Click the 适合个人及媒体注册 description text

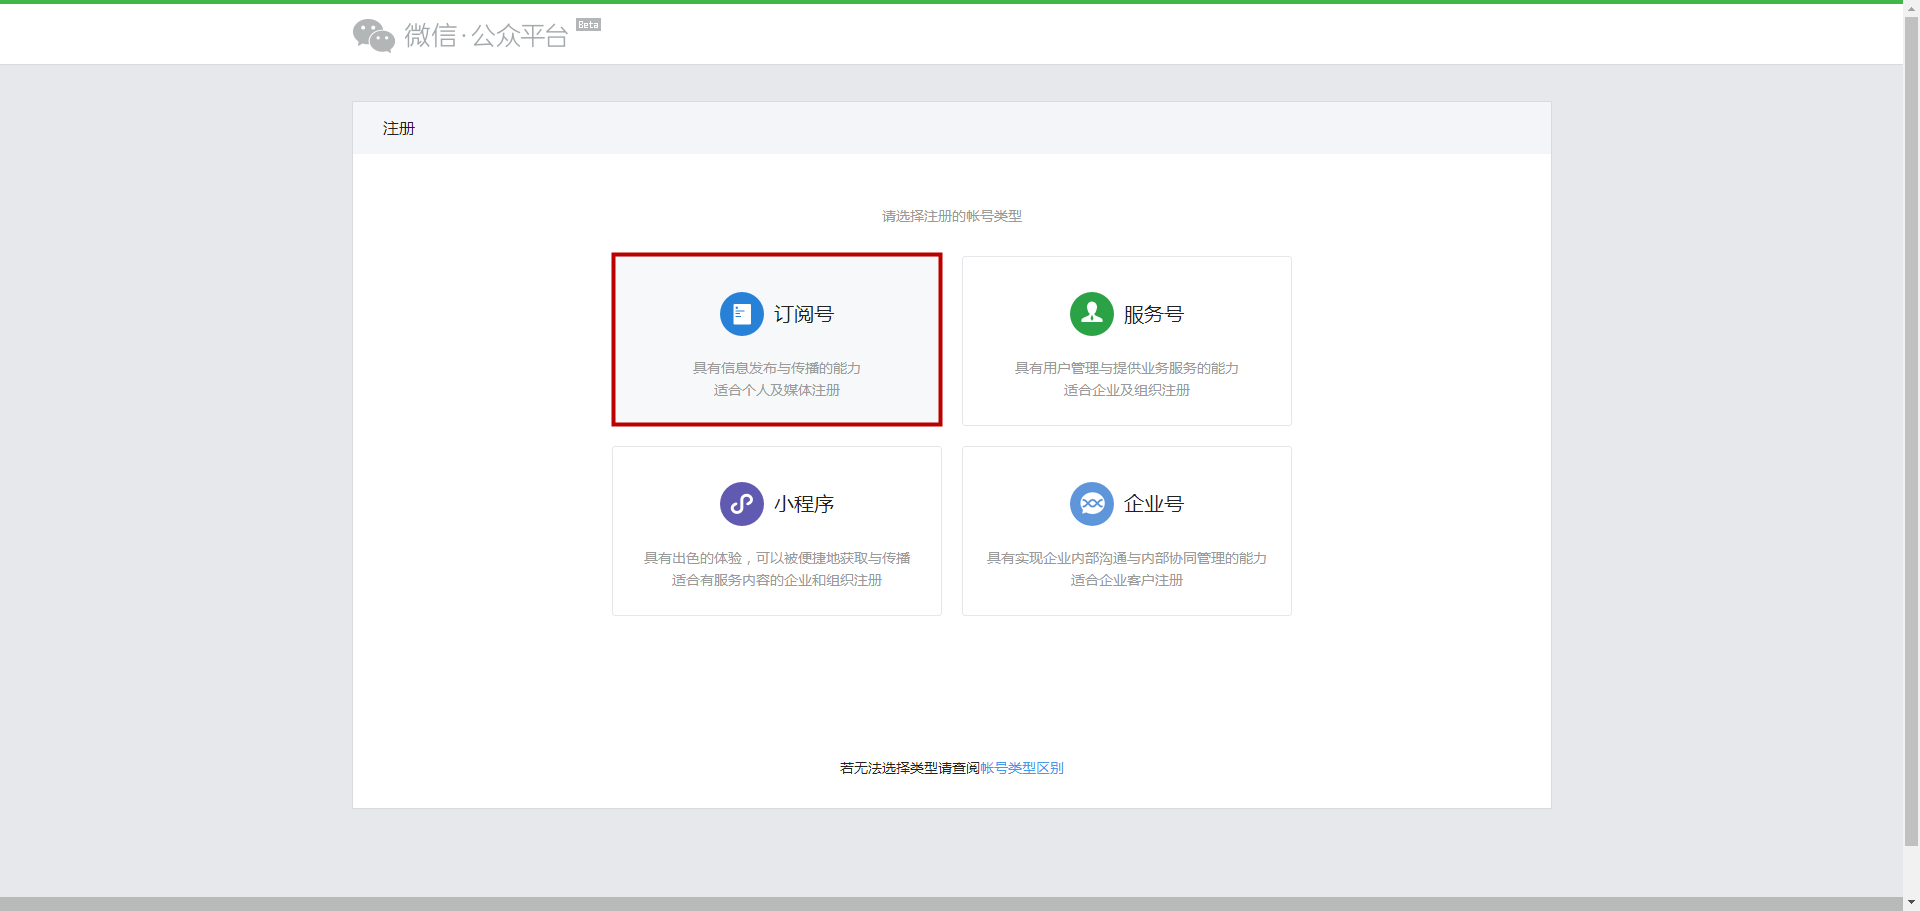pos(776,390)
